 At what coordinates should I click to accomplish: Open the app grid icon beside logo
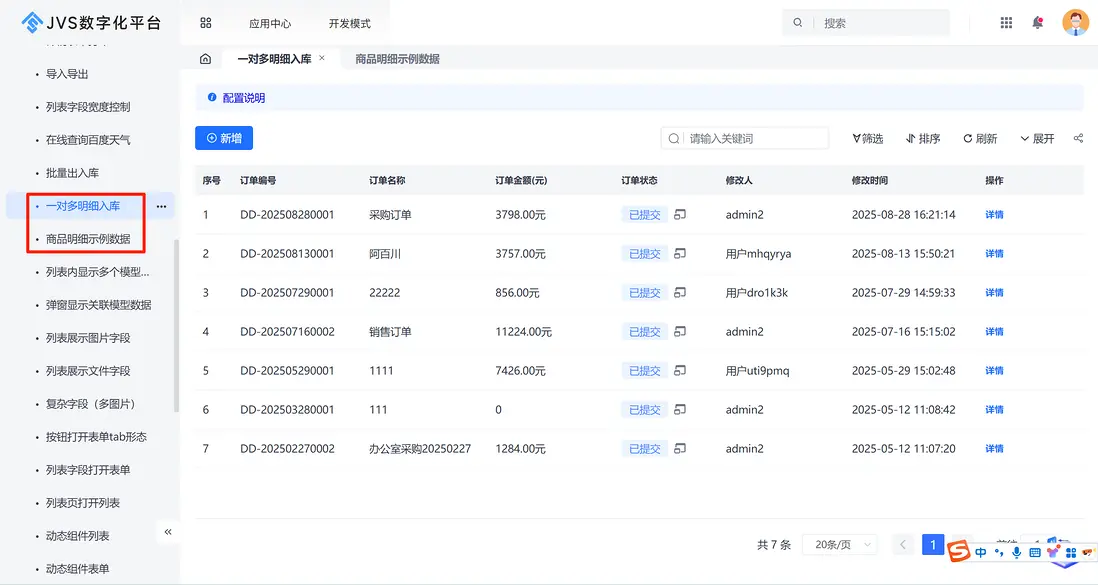[x=206, y=23]
